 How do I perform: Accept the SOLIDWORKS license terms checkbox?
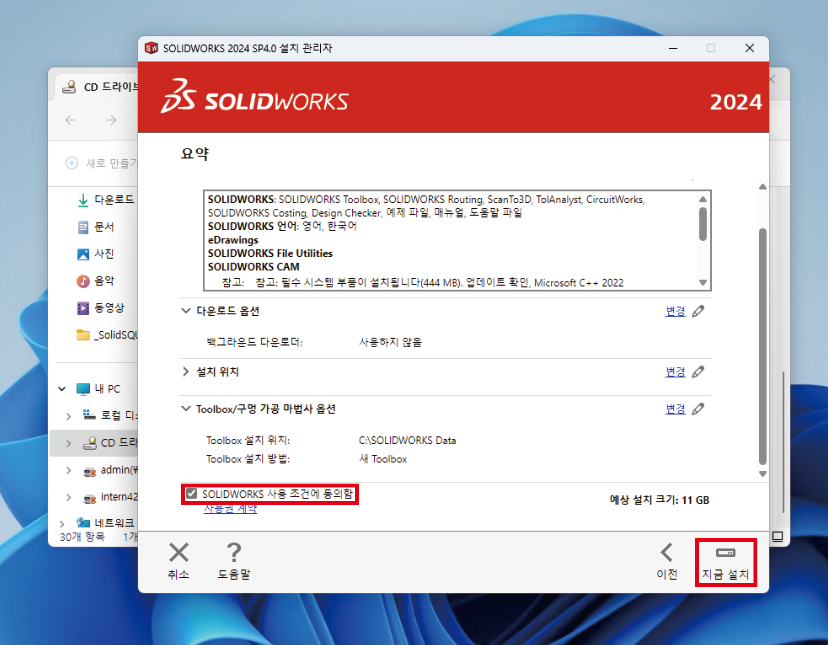[192, 494]
